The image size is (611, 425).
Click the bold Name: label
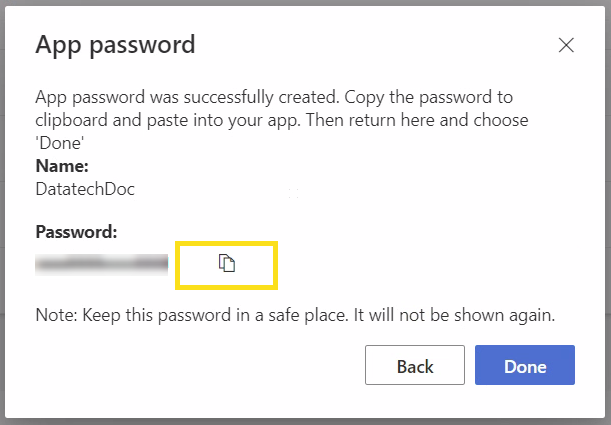tap(62, 166)
